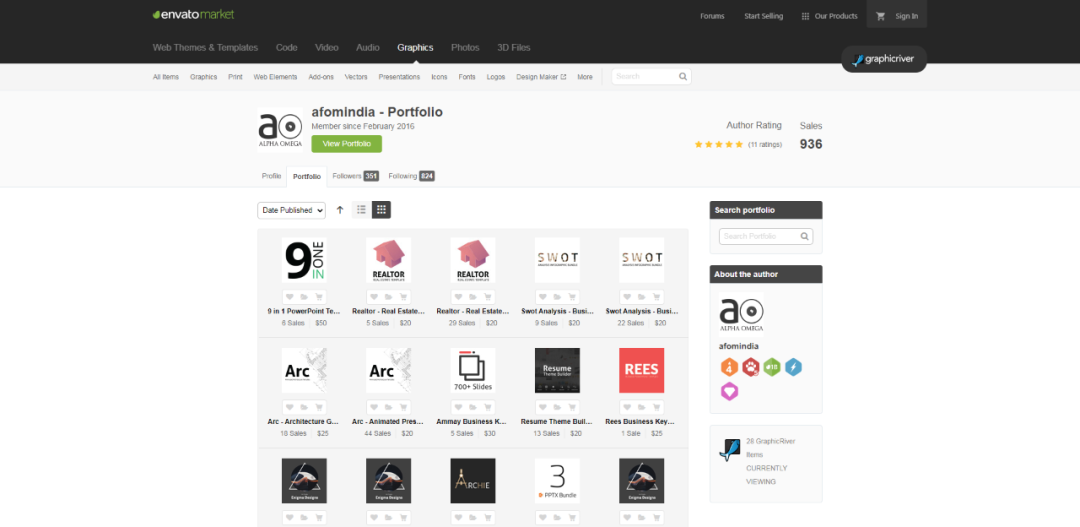Add 9 in 1 PowerPoint item to collection (folder icon)
1080x527 pixels.
[x=304, y=298]
